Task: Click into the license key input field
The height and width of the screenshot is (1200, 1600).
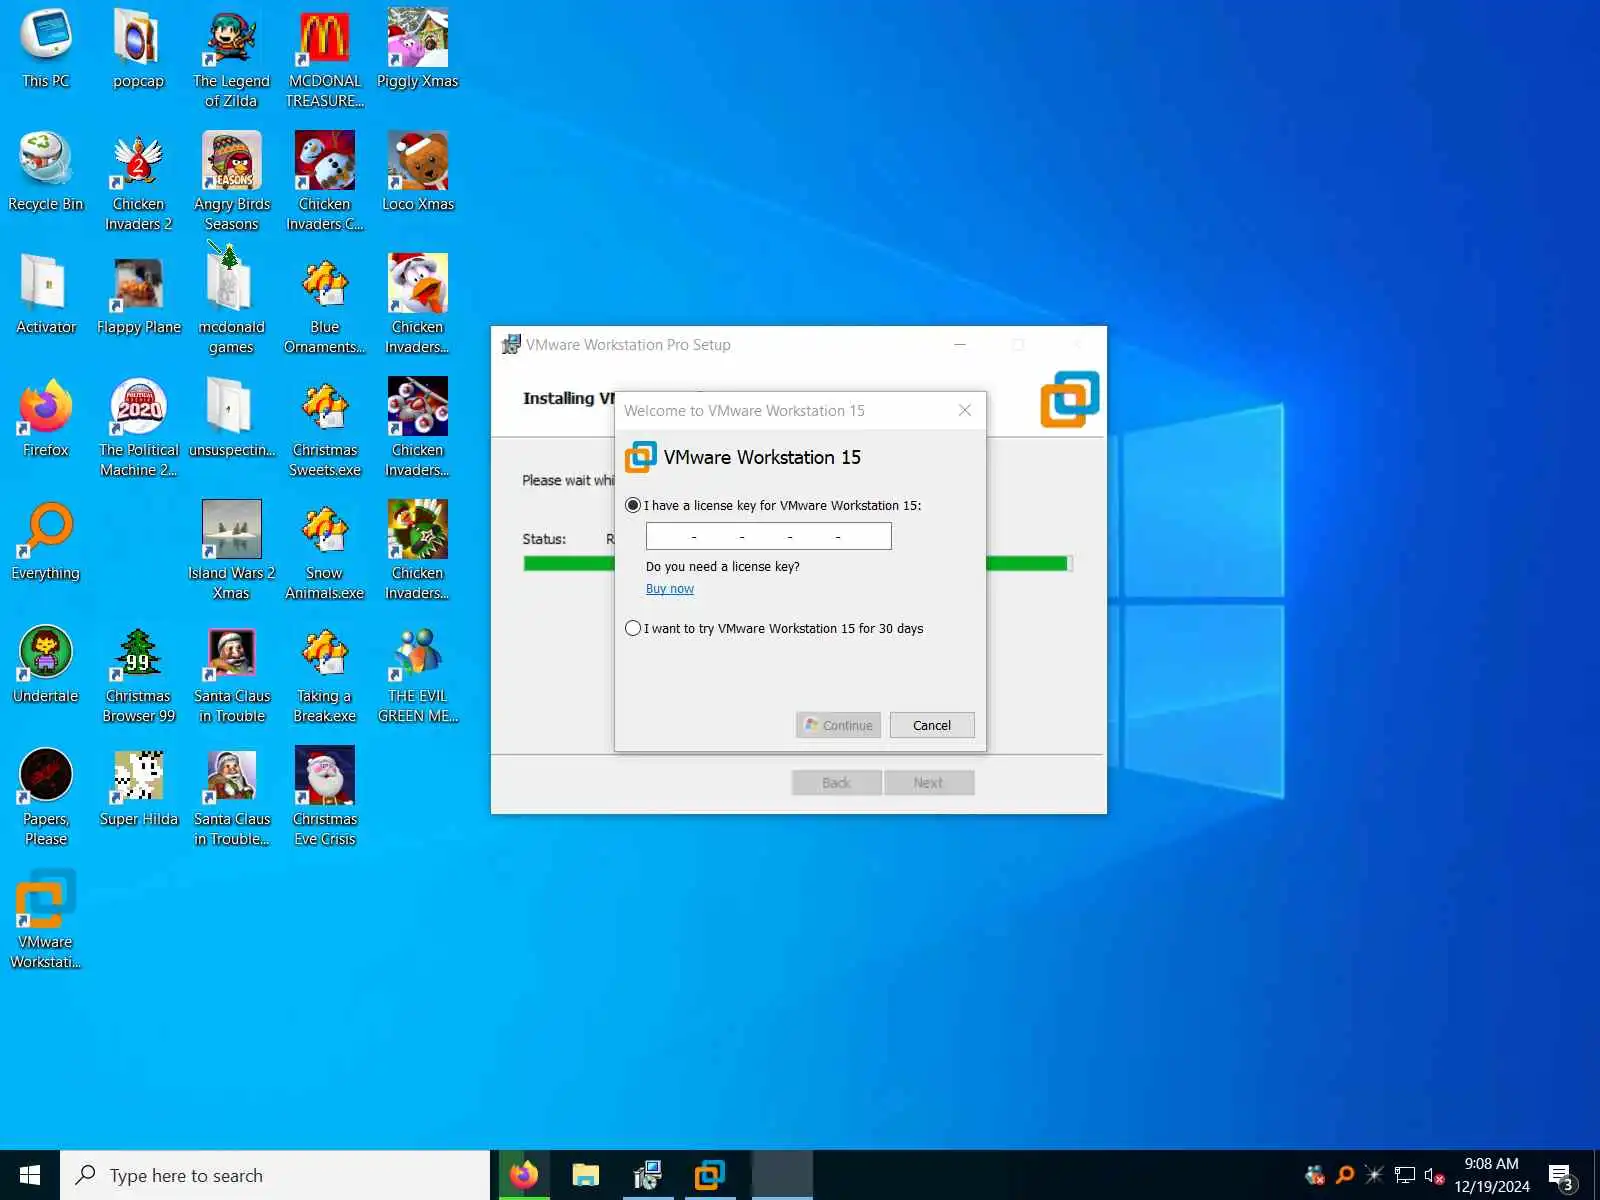Action: [768, 537]
